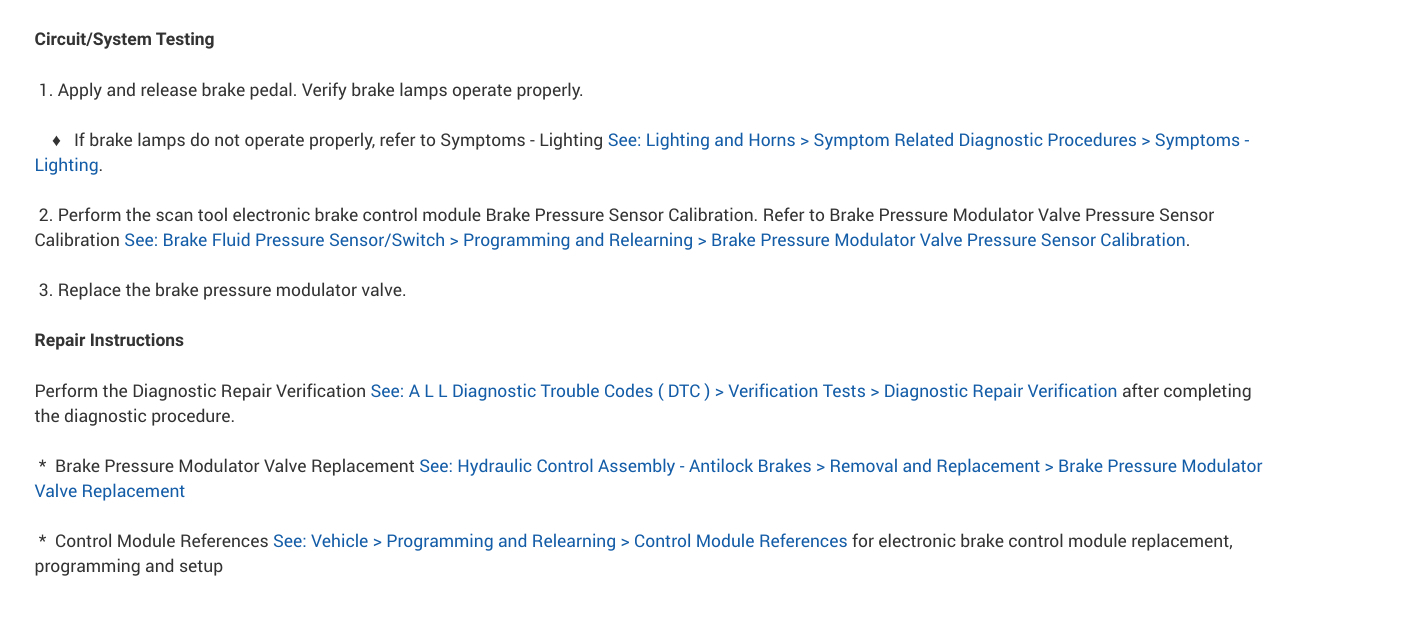Viewport: 1401px width, 626px height.
Task: Open the Lighting and Horns symptoms link
Action: point(928,140)
